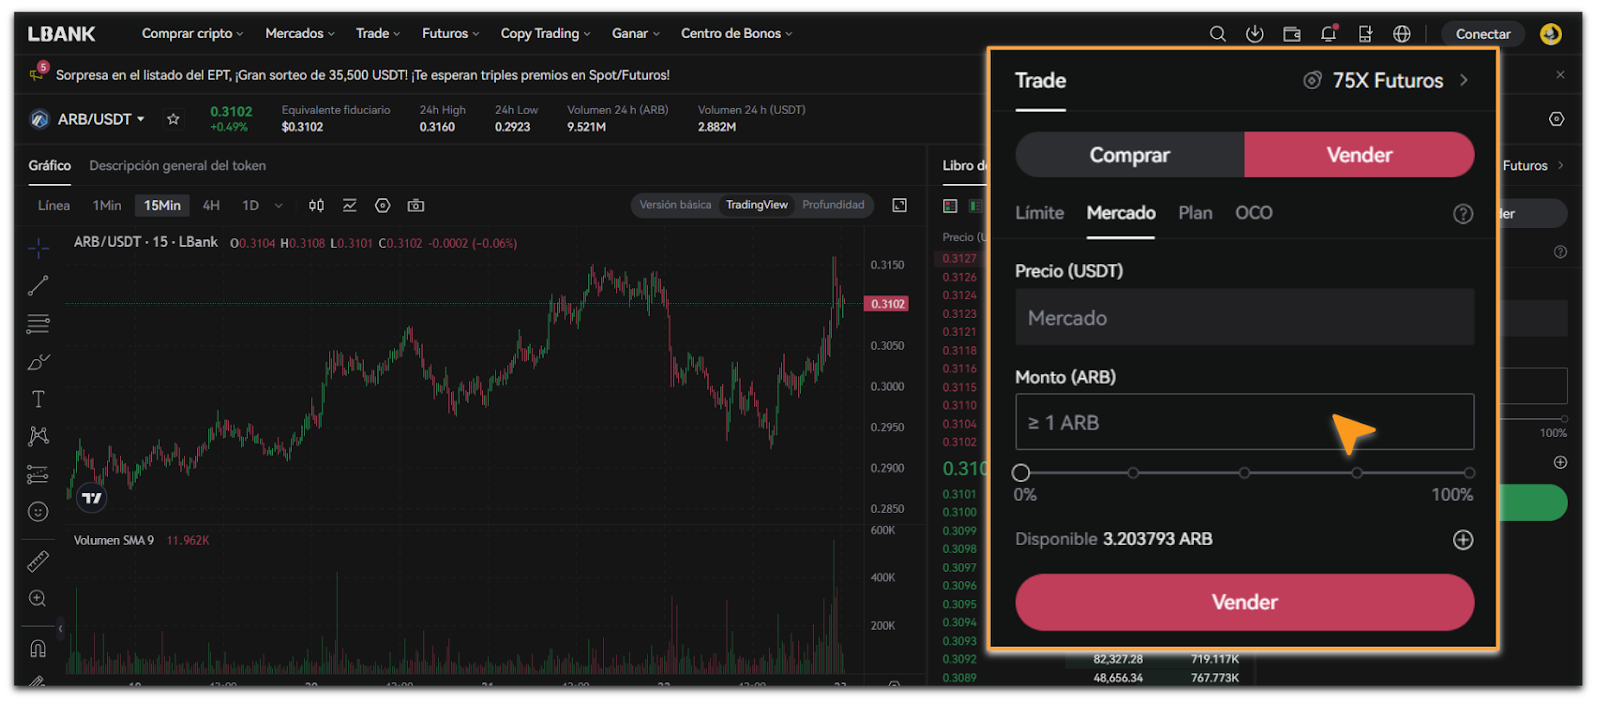Image resolution: width=1600 pixels, height=703 pixels.
Task: Select the text annotation tool
Action: click(x=38, y=399)
